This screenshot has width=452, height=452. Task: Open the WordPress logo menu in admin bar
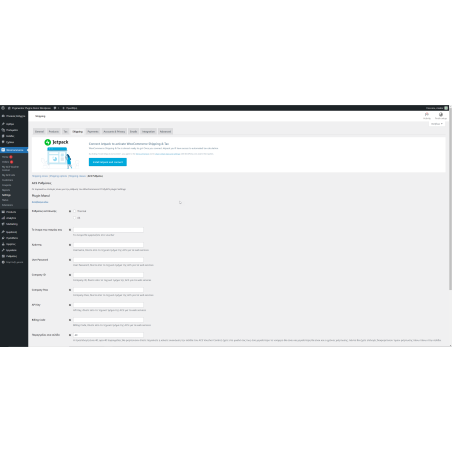click(x=3, y=108)
